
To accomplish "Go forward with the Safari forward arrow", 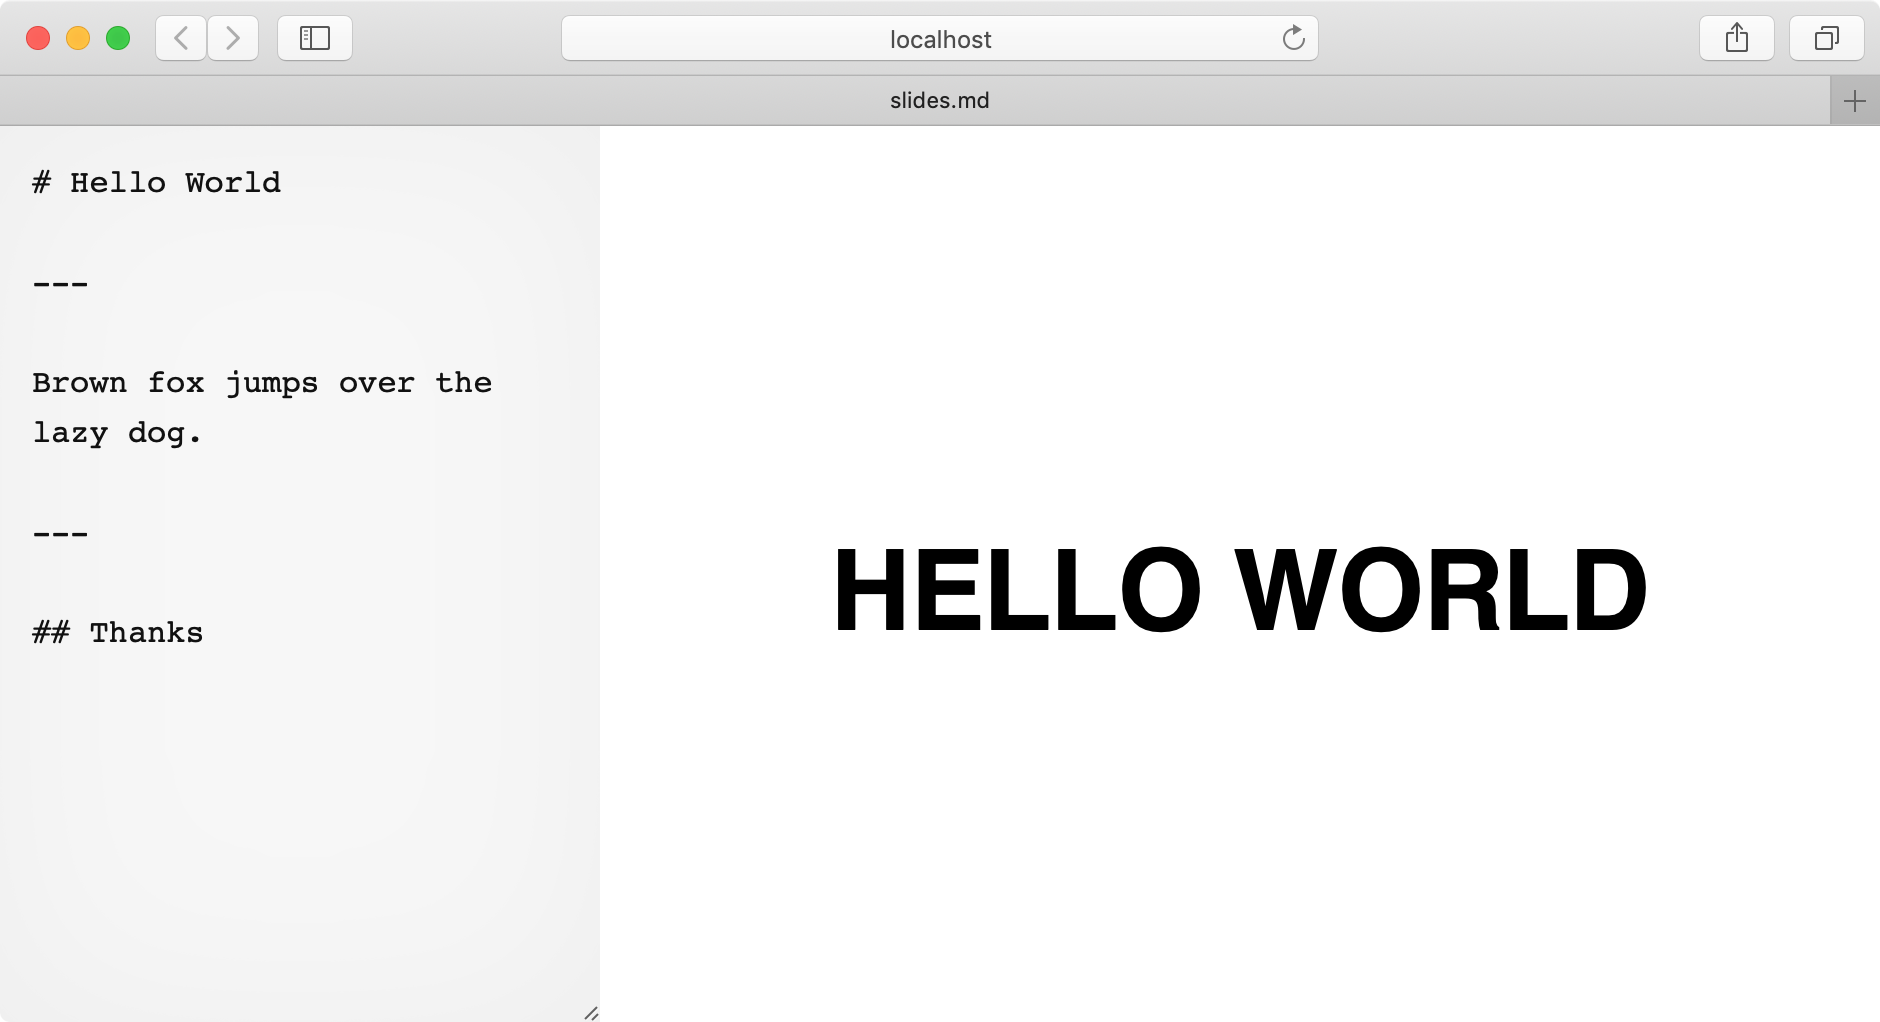I will (x=233, y=38).
